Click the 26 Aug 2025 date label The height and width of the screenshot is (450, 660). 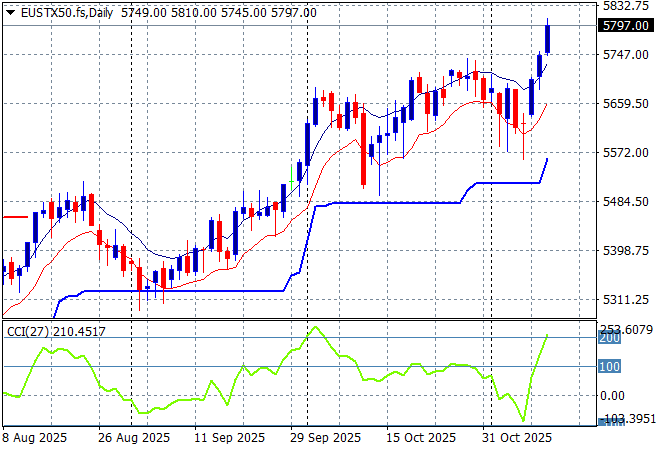(x=134, y=438)
